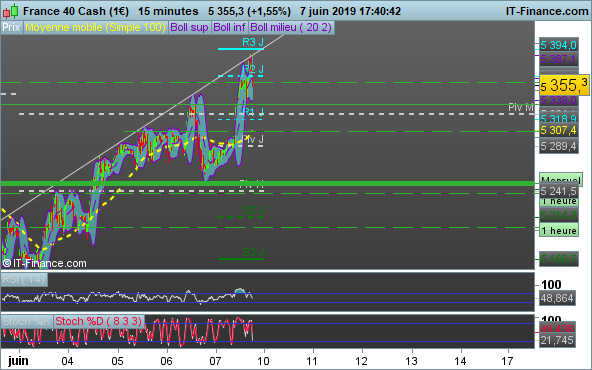The height and width of the screenshot is (370, 592).
Task: Click the S3 J support marker
Action: pyautogui.click(x=253, y=252)
